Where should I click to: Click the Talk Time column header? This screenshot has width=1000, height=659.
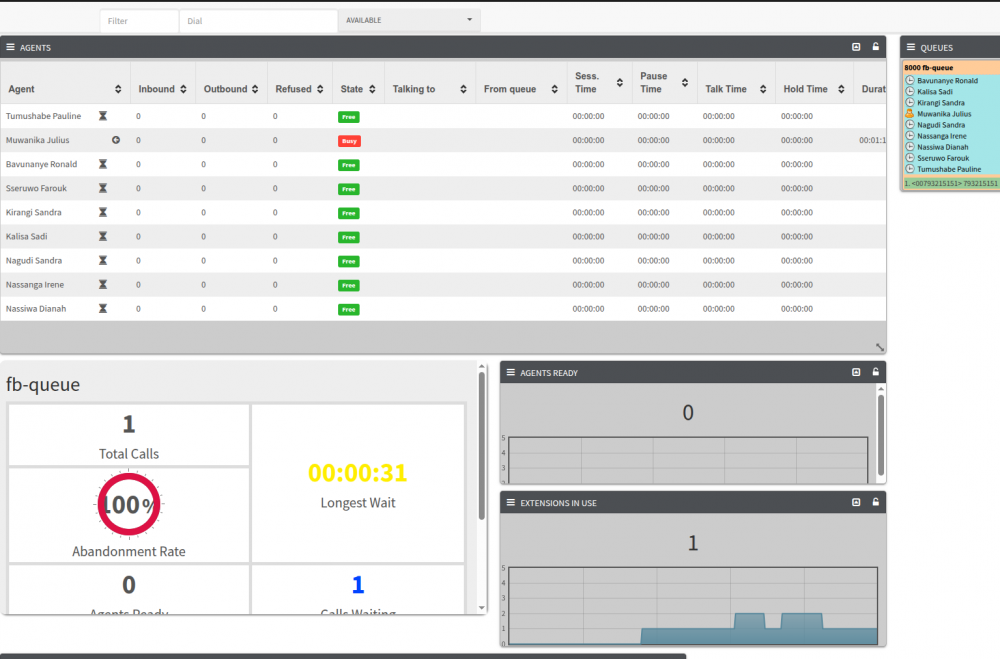click(726, 89)
